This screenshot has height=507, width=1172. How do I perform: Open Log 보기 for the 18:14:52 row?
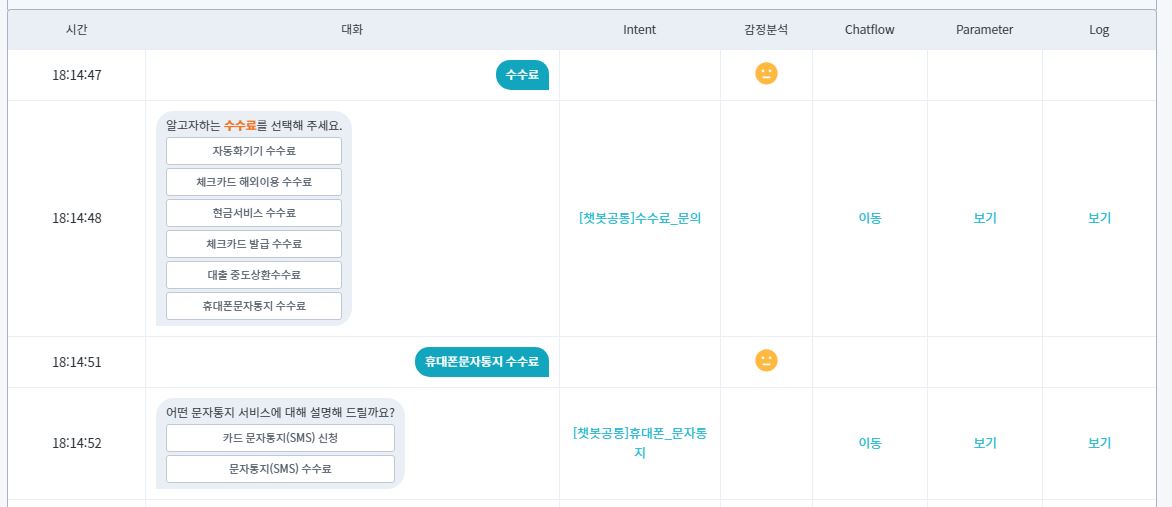coord(1099,443)
